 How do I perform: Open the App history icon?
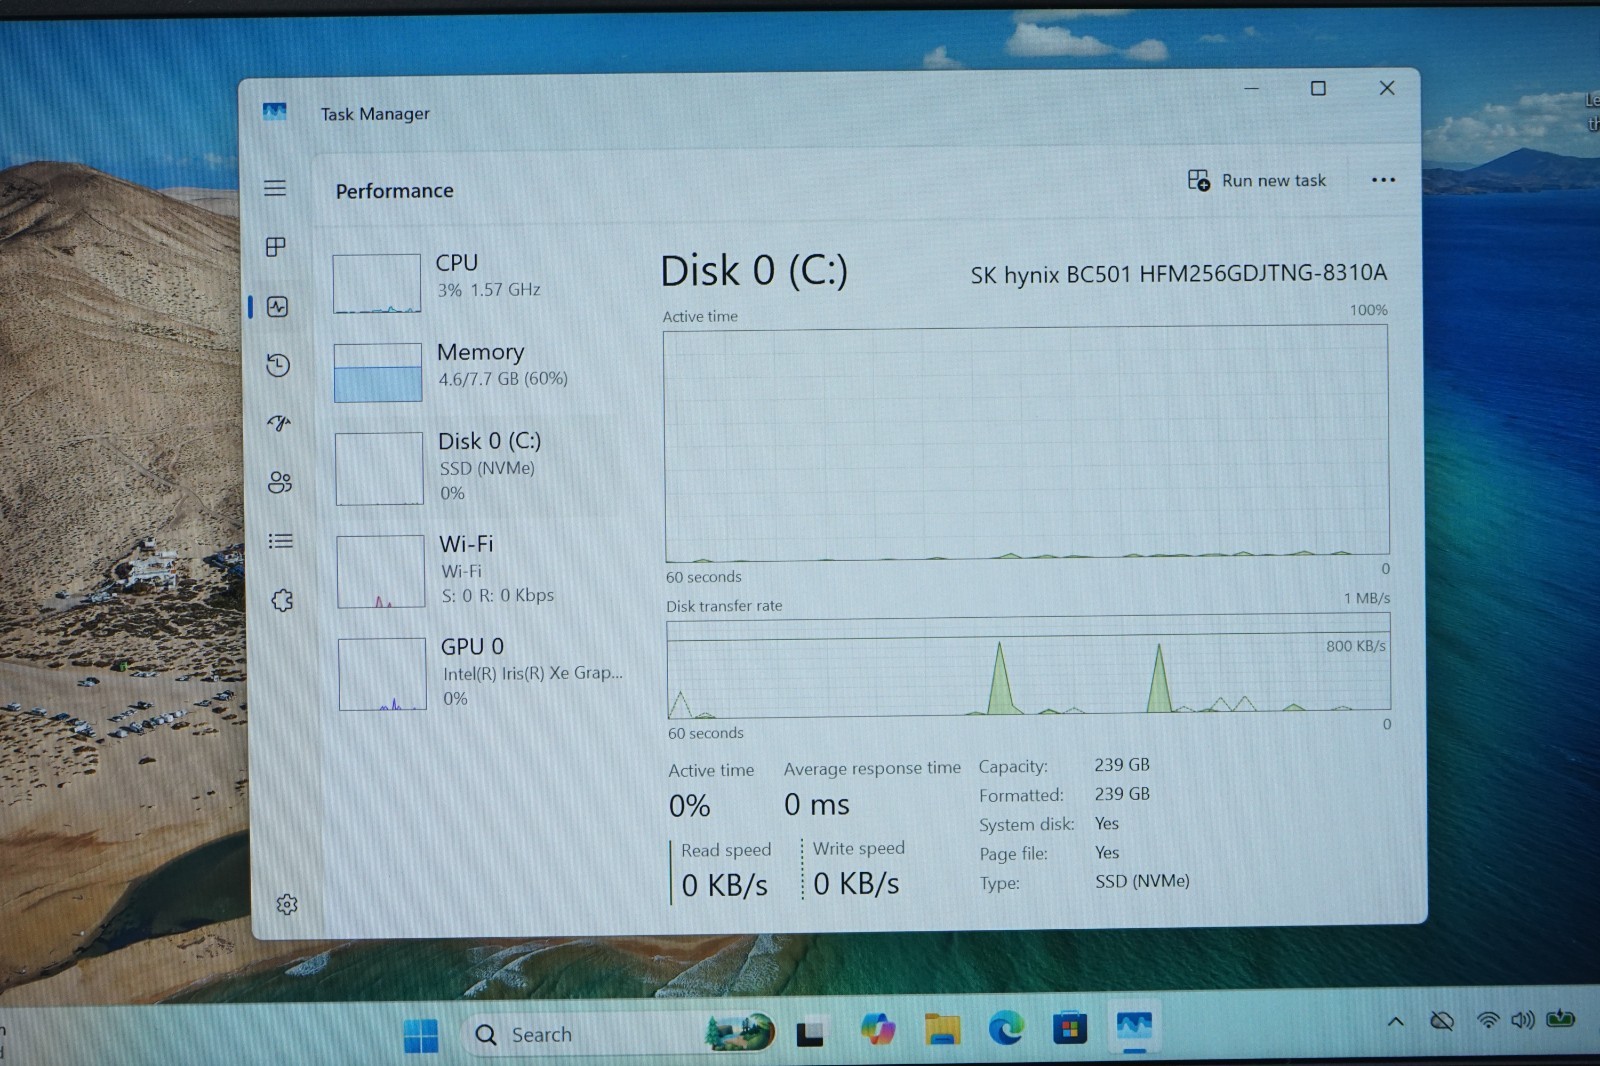click(278, 365)
